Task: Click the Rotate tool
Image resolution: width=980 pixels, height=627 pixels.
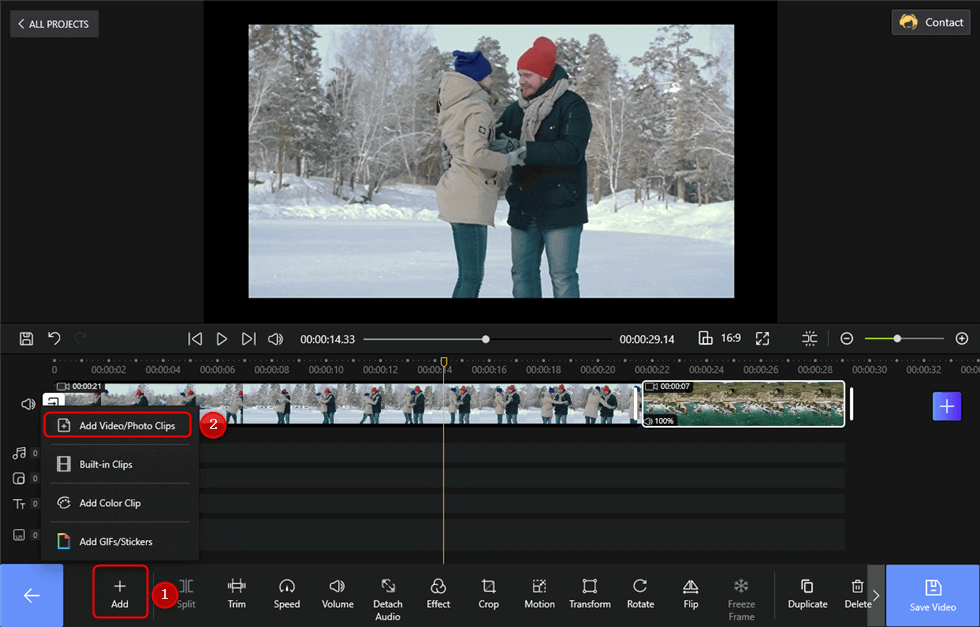Action: pos(640,593)
